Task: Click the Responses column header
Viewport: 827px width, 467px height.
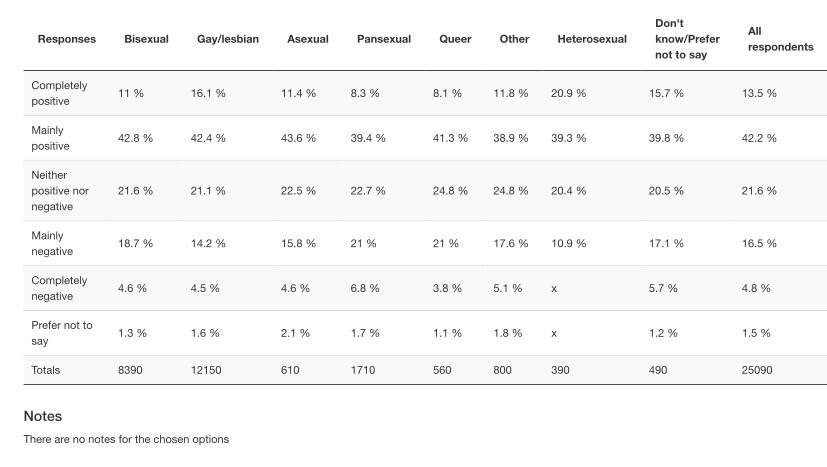Action: click(x=66, y=39)
